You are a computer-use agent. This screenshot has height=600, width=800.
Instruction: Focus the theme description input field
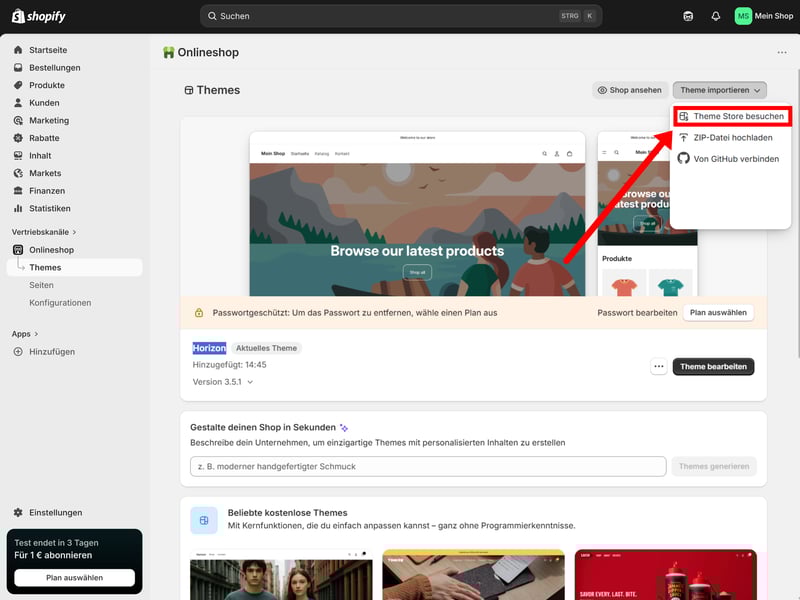click(x=428, y=466)
